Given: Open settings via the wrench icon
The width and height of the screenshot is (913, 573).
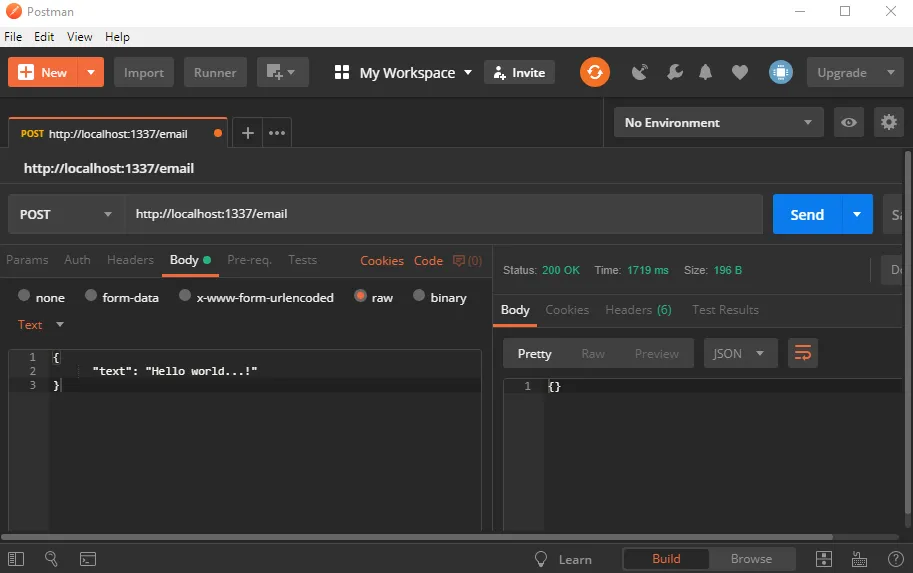Looking at the screenshot, I should (675, 72).
